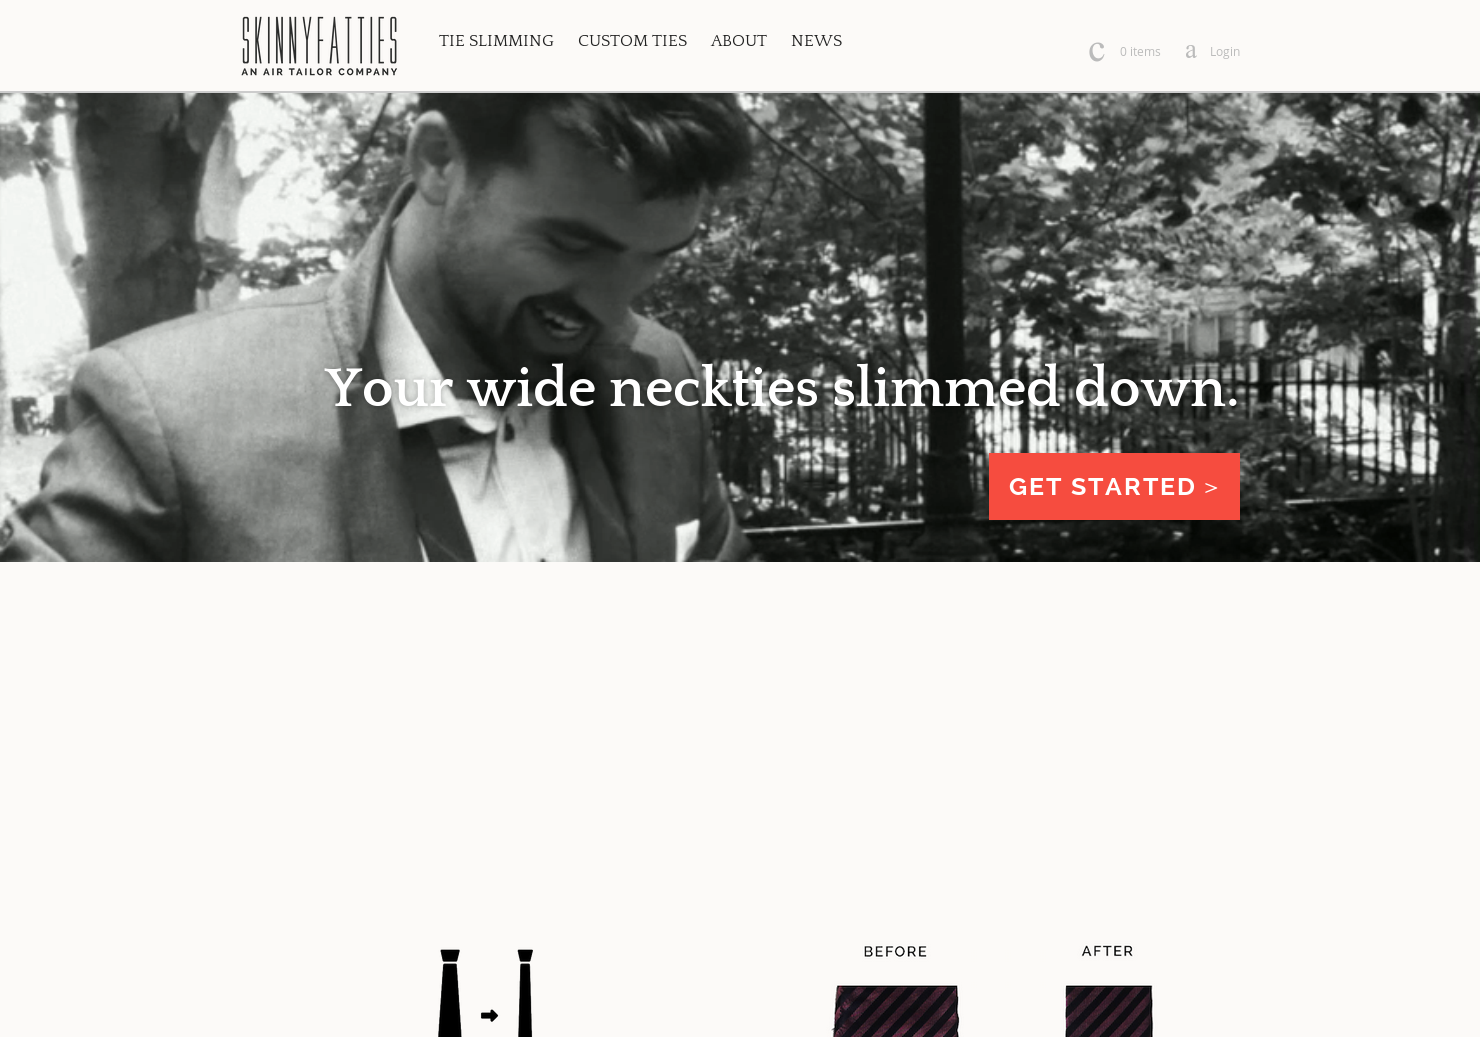This screenshot has height=1037, width=1480.
Task: Open the Tie Slimming menu
Action: [496, 41]
